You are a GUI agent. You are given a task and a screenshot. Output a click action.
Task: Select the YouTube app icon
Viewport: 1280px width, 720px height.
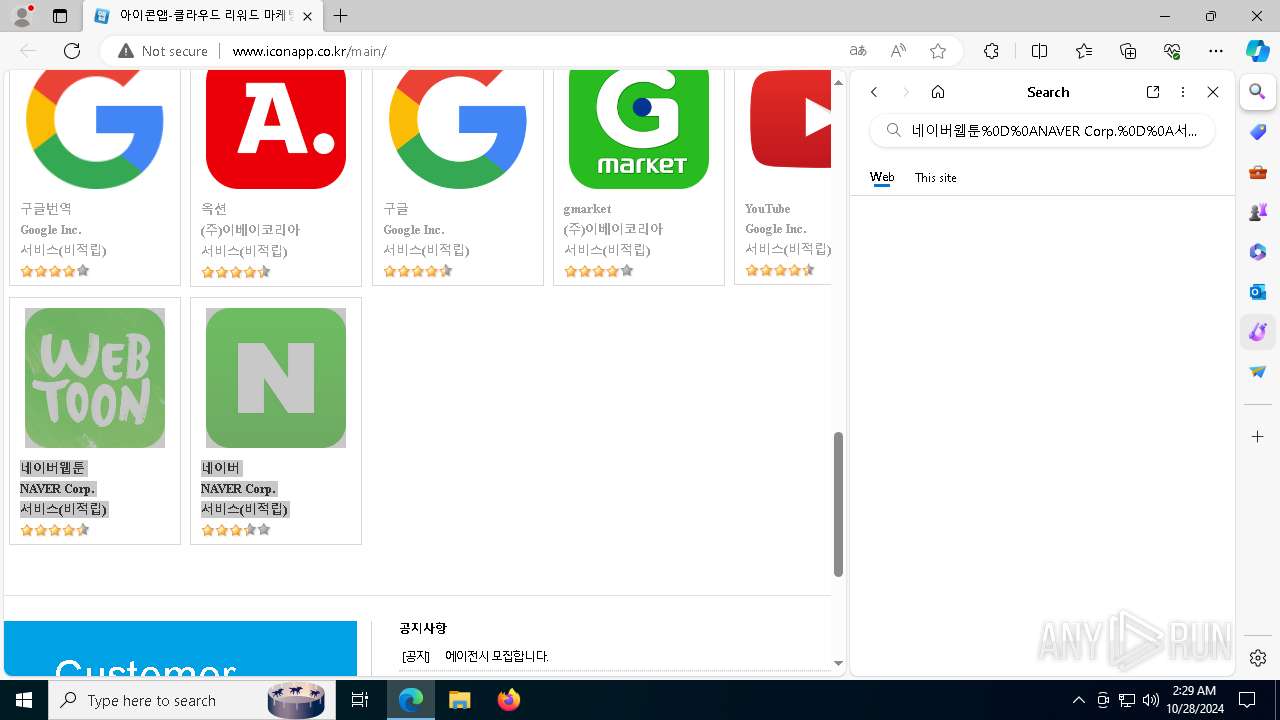point(790,120)
